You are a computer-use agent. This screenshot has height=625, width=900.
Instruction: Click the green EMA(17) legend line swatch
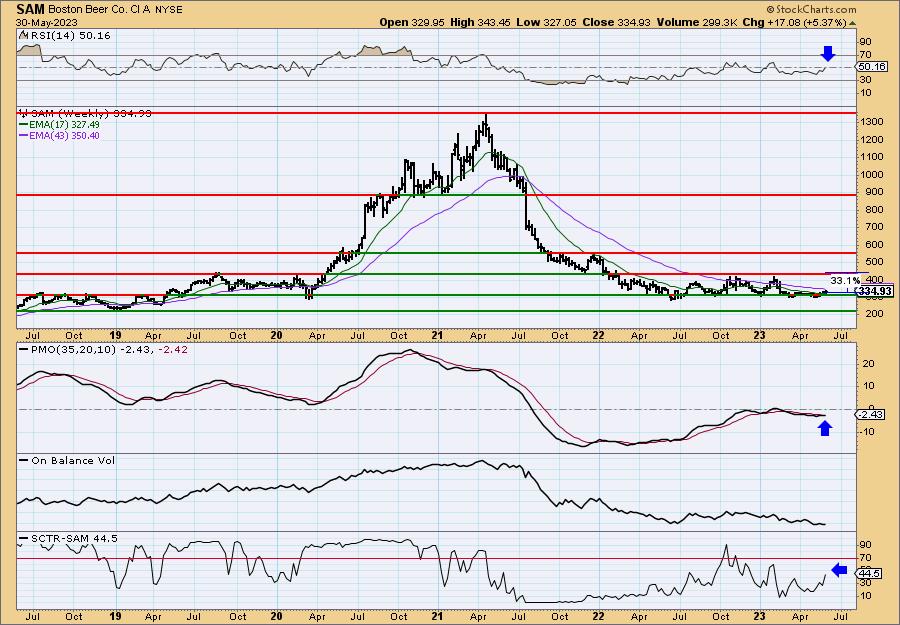(24, 125)
